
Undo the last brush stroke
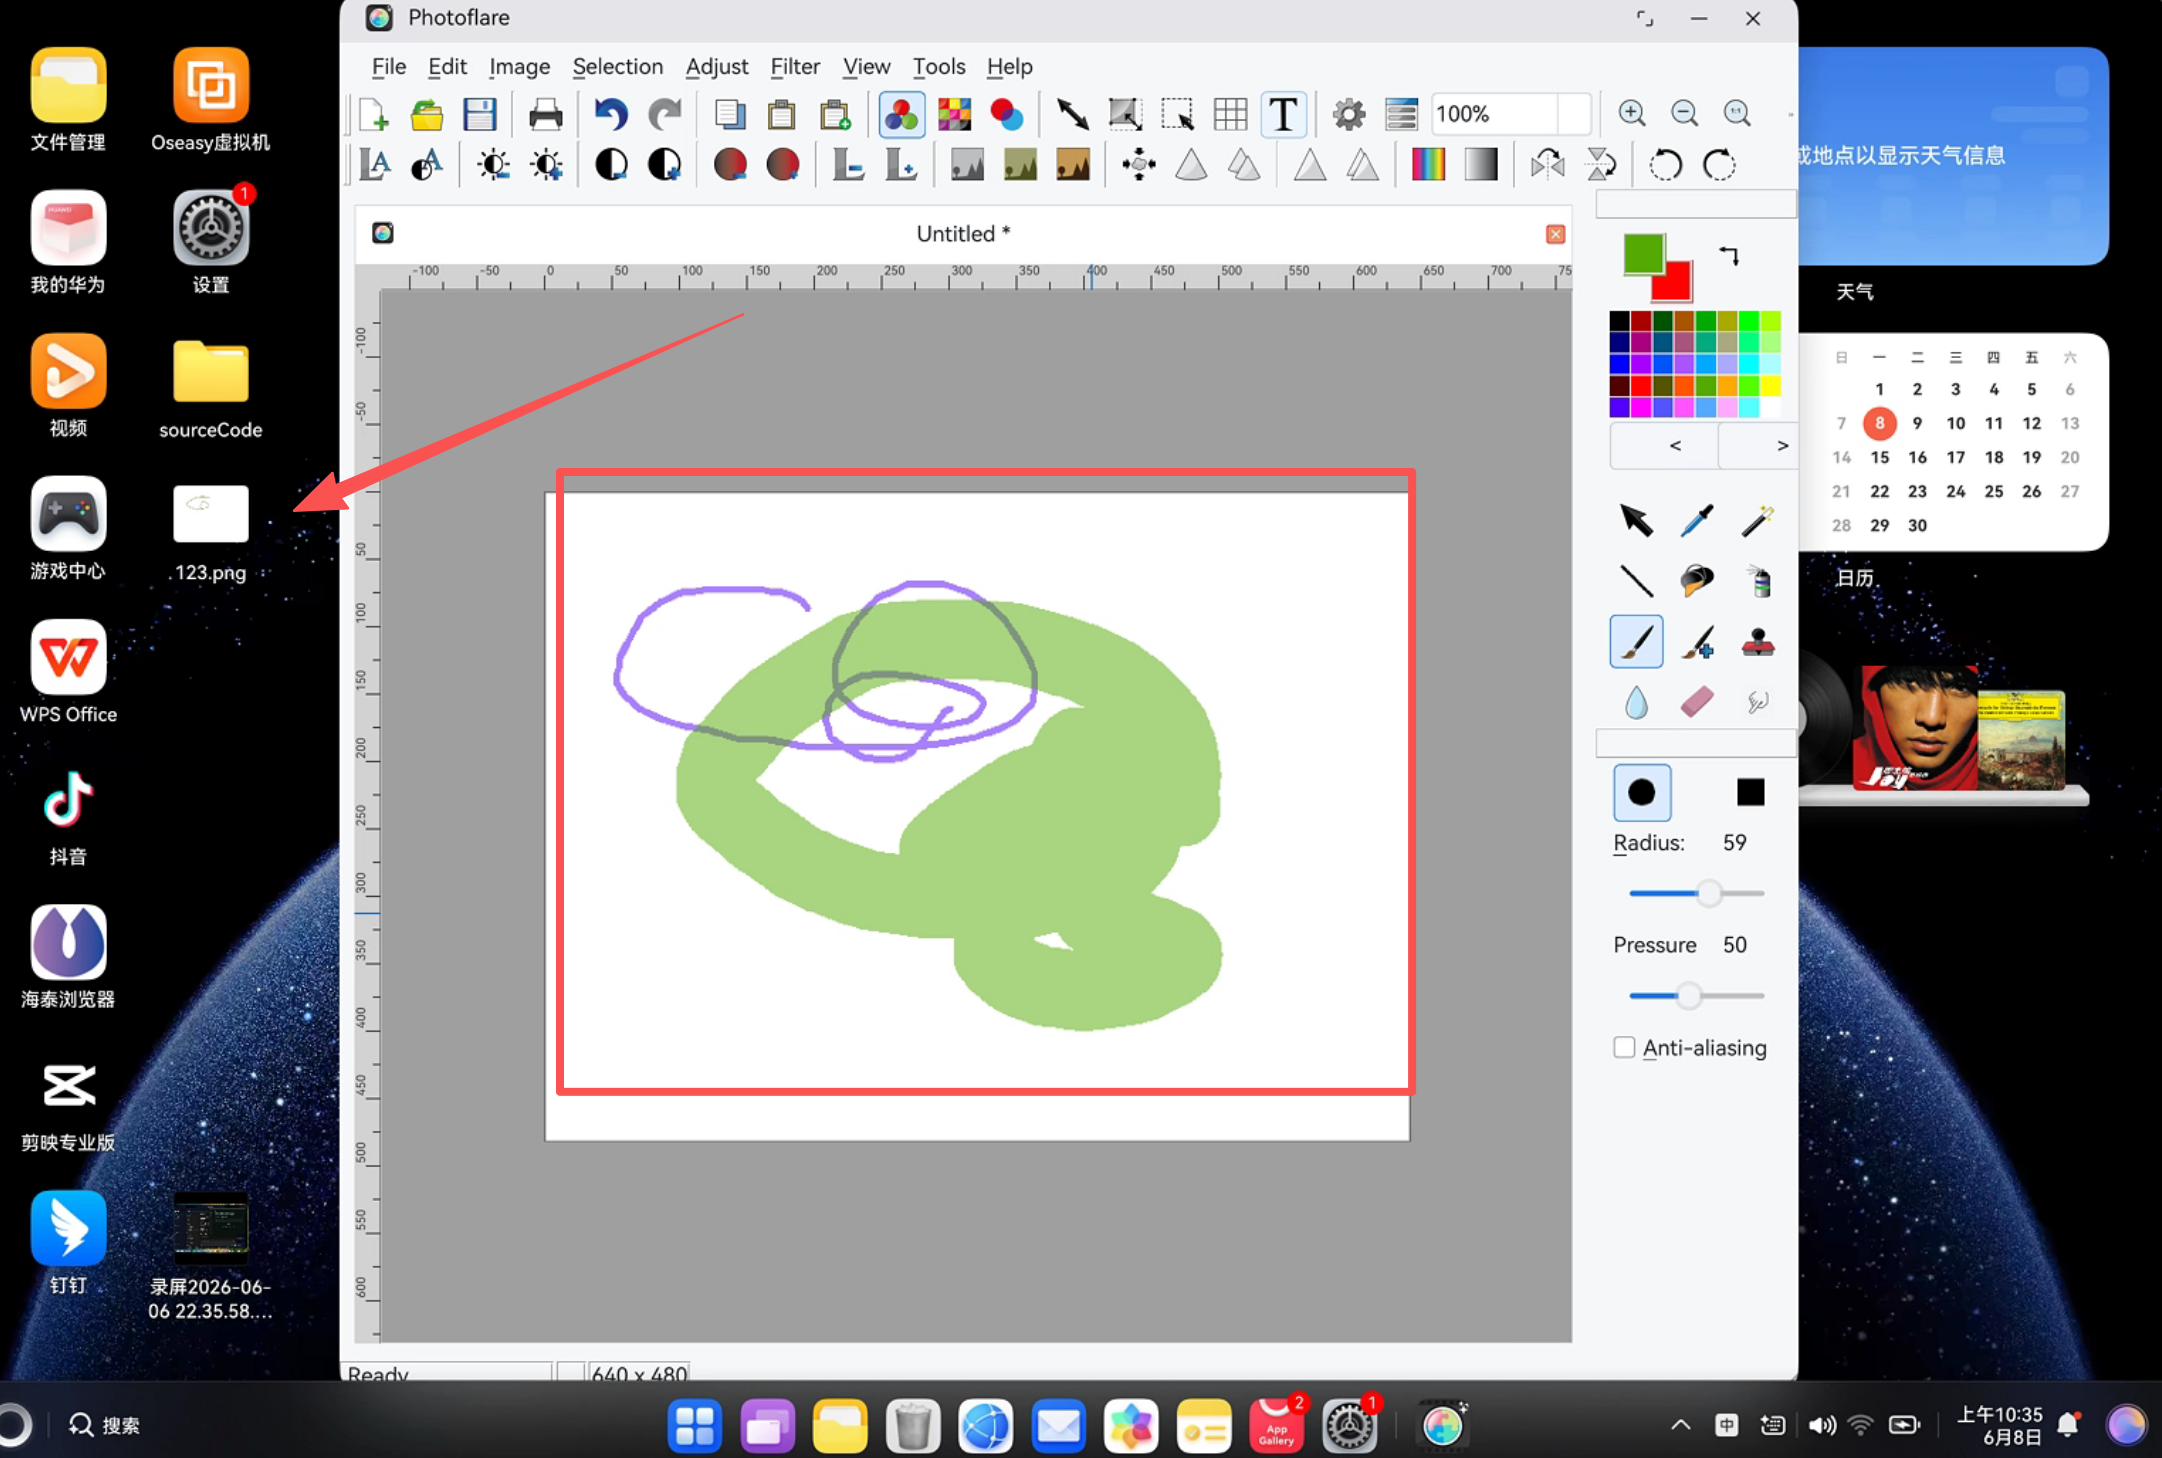[x=611, y=115]
